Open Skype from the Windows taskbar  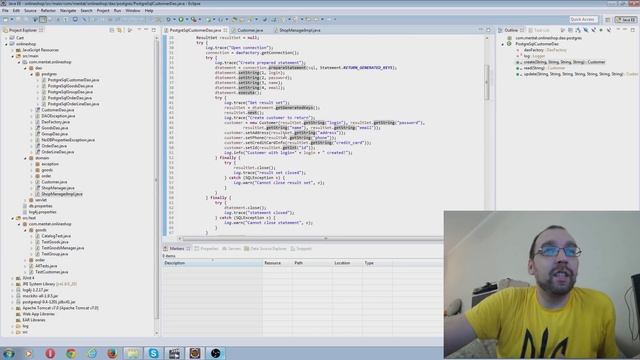coord(153,353)
